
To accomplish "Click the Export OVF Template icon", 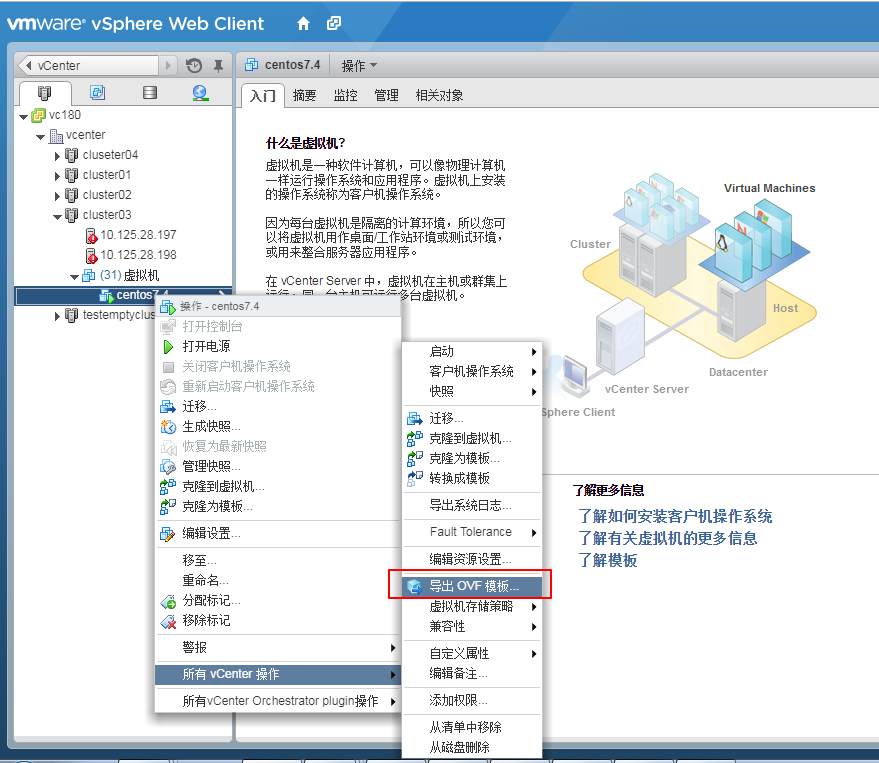I will tap(415, 586).
